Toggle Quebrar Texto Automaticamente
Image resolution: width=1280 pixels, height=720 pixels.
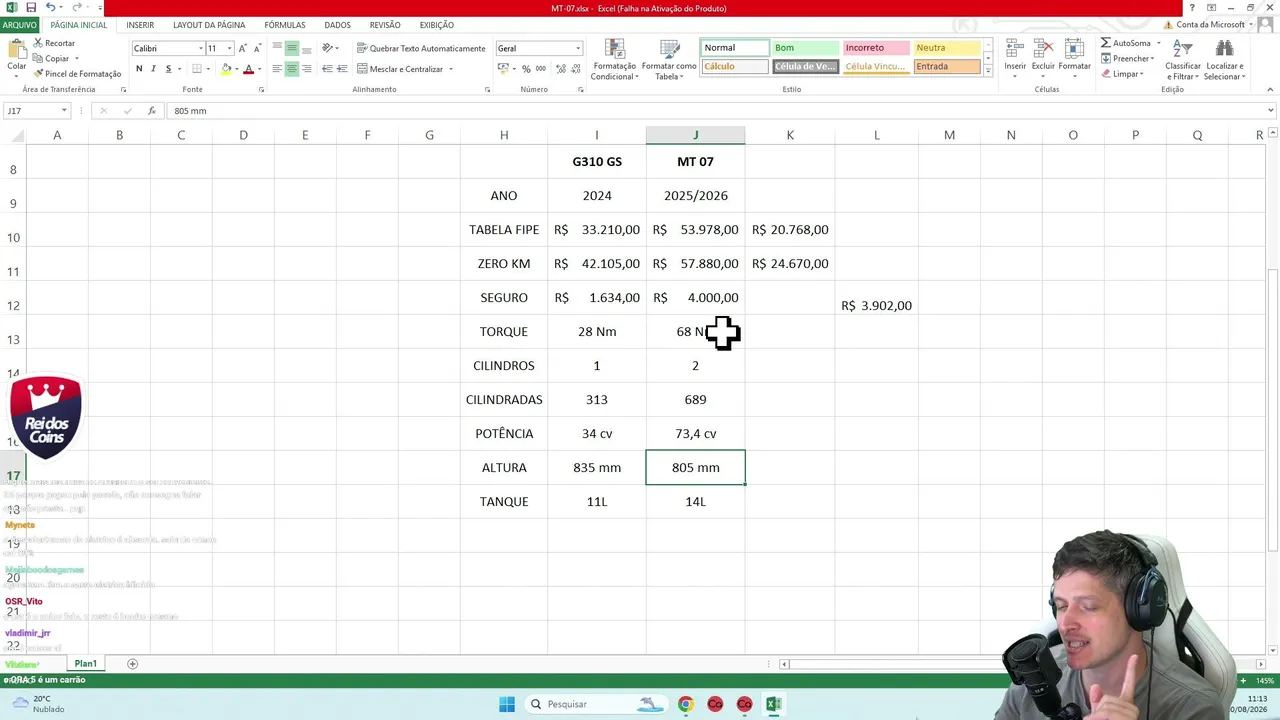[x=419, y=48]
